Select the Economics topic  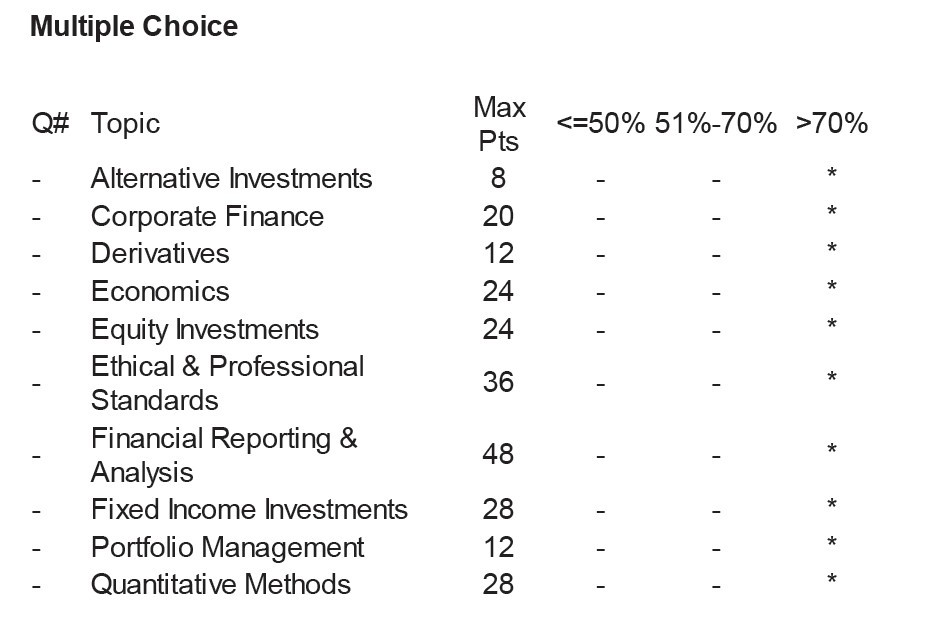coord(160,292)
